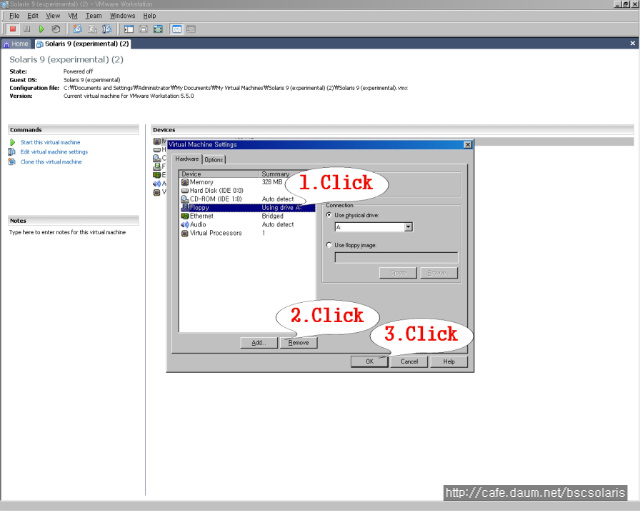Viewport: 640px width, 511px height.
Task: Open the Windows menu
Action: [x=122, y=16]
